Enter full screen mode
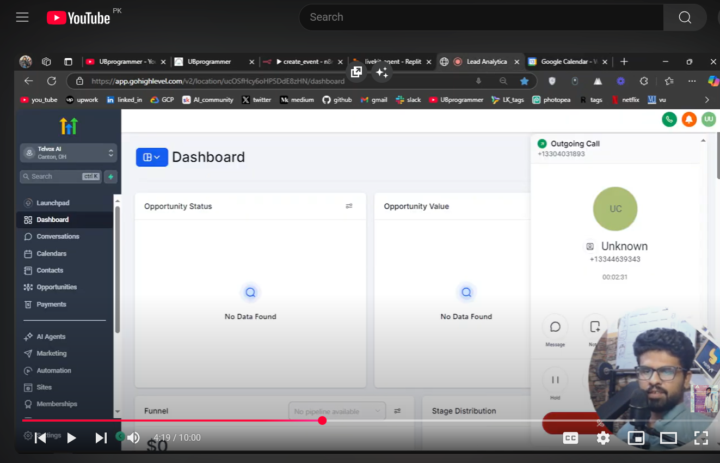Image resolution: width=720 pixels, height=463 pixels. (x=701, y=438)
